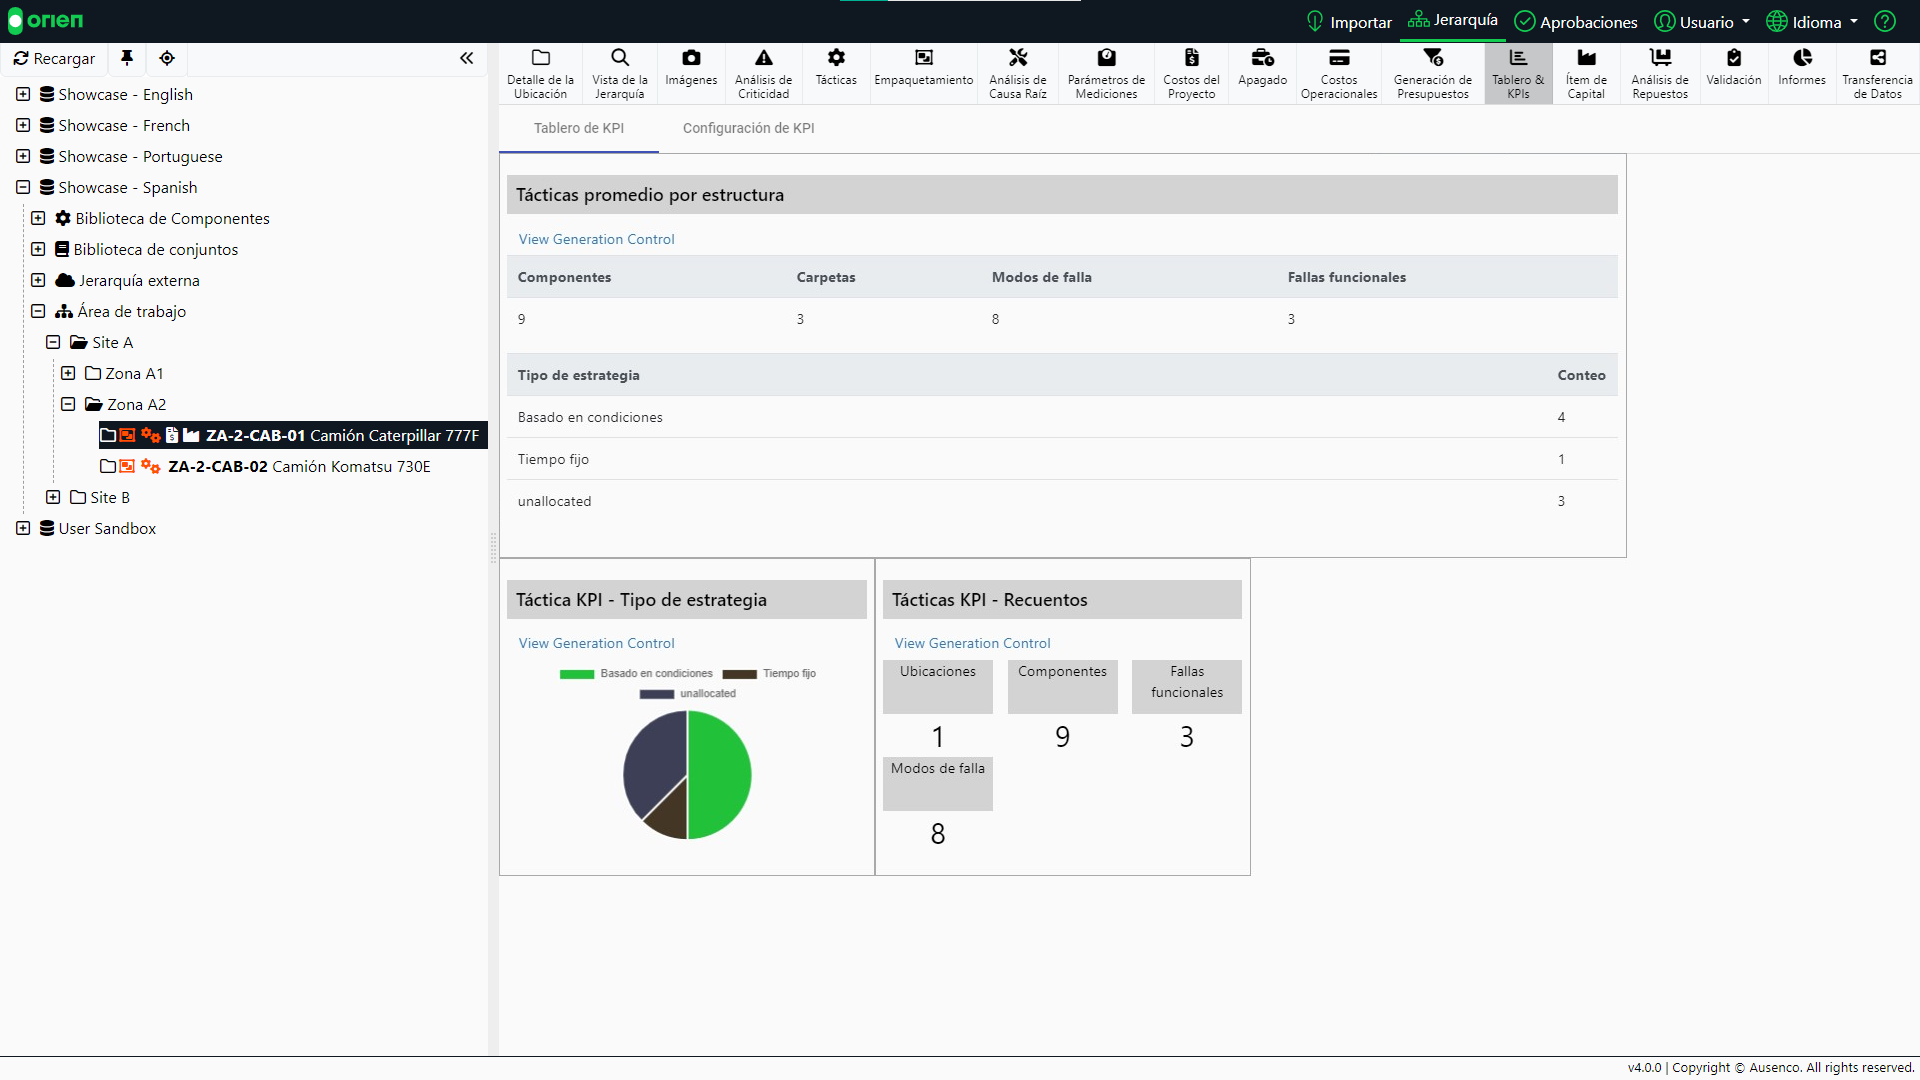Open Idioma language dropdown
The width and height of the screenshot is (1920, 1080).
pos(1812,22)
